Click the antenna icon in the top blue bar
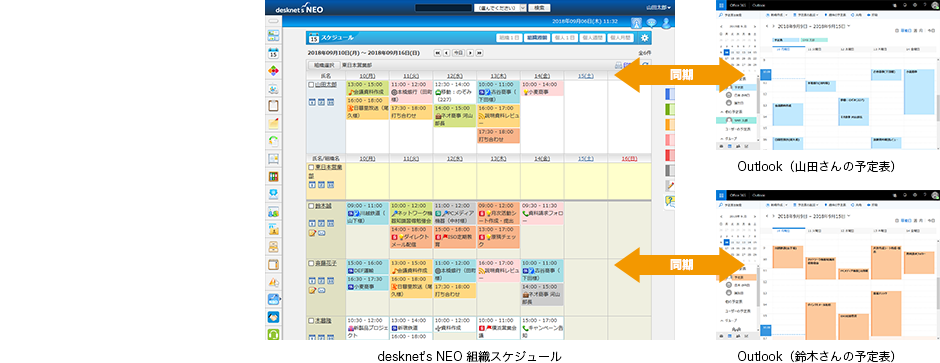The height and width of the screenshot is (363, 940). point(637,22)
